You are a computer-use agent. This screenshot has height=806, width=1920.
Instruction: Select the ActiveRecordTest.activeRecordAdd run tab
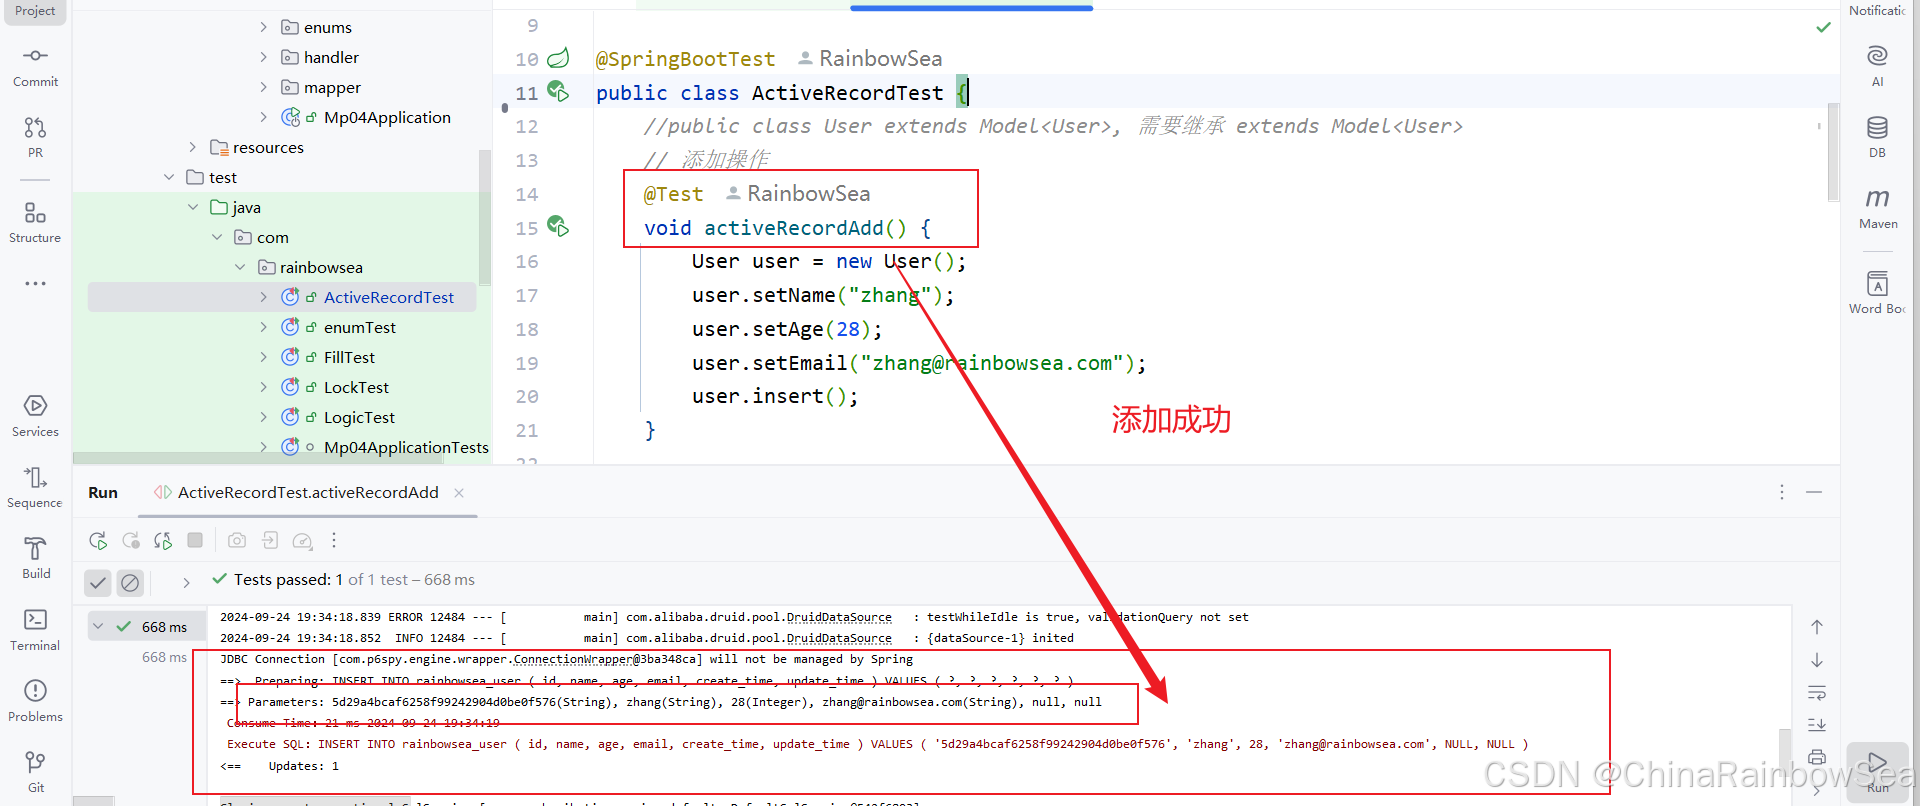pyautogui.click(x=308, y=493)
